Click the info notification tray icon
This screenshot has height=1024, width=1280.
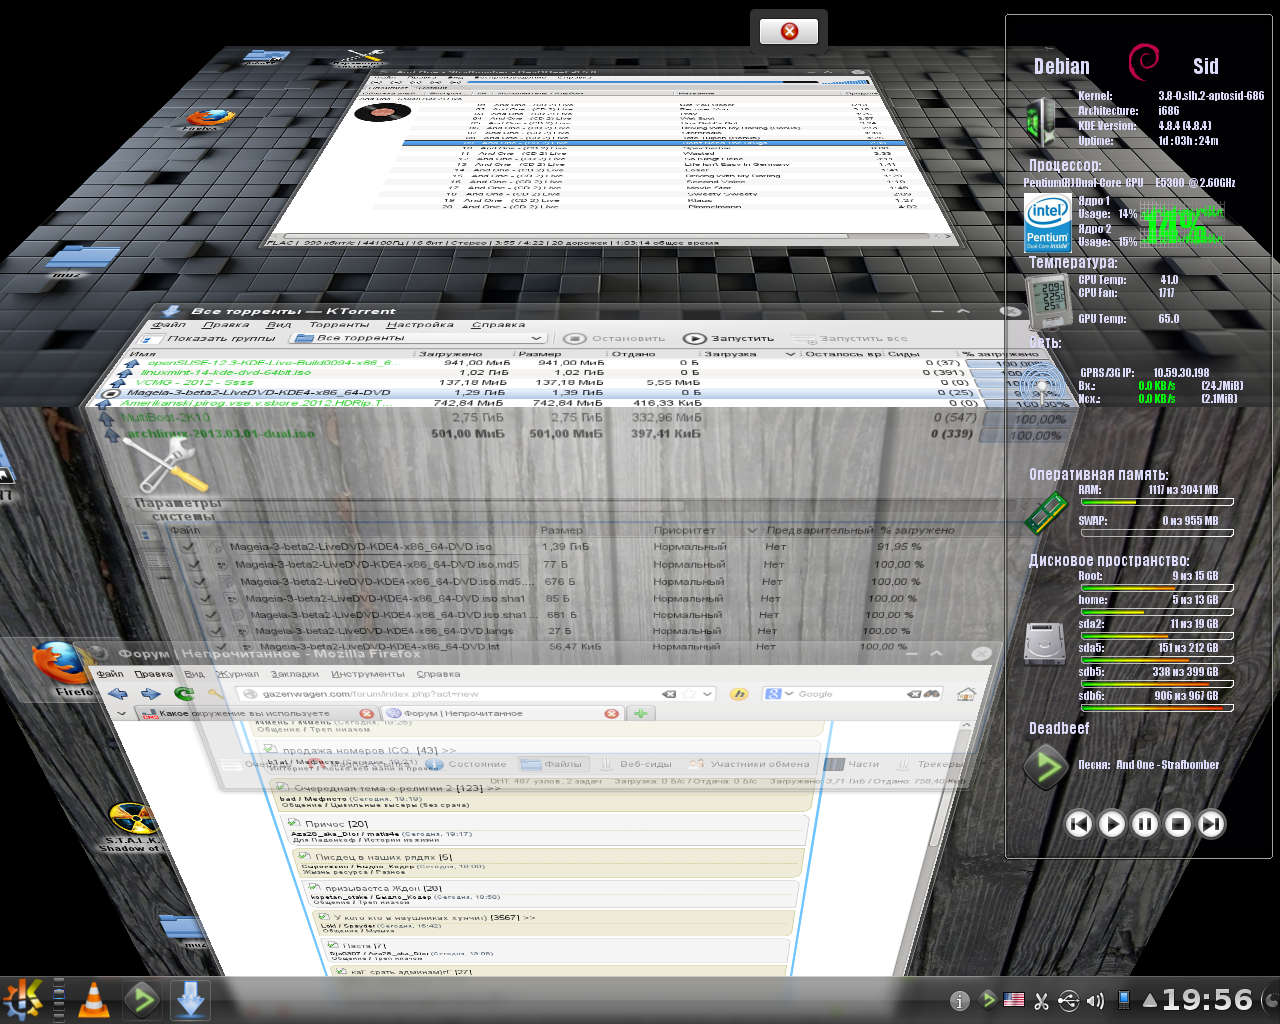coord(960,1000)
